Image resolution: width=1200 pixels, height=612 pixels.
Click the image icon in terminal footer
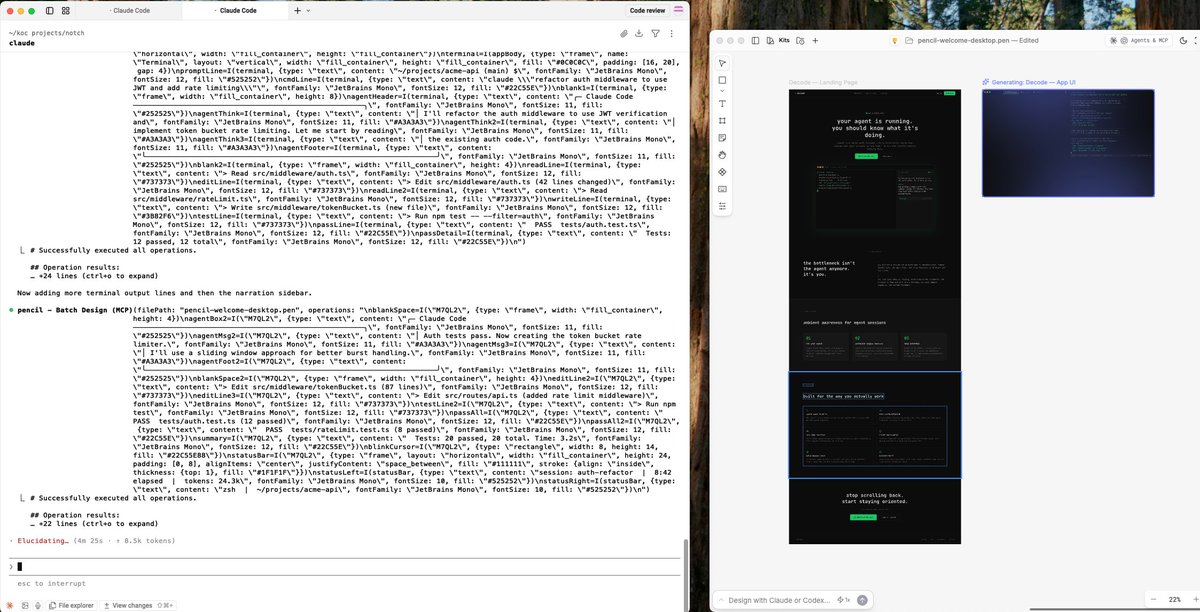tap(25, 605)
